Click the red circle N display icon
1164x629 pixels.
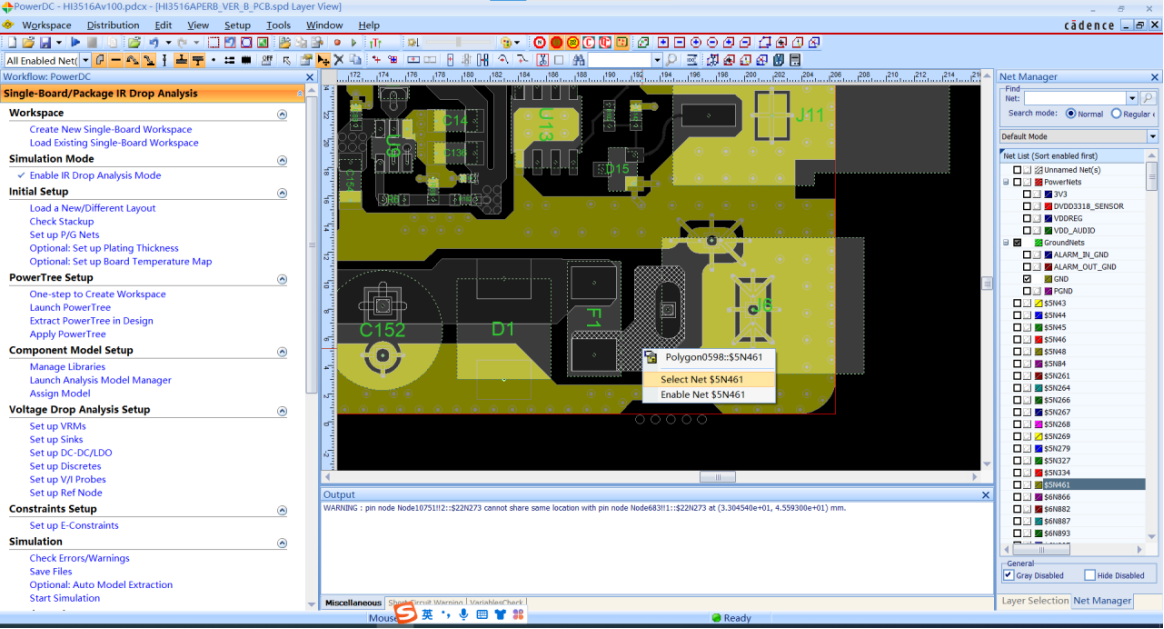click(x=540, y=43)
